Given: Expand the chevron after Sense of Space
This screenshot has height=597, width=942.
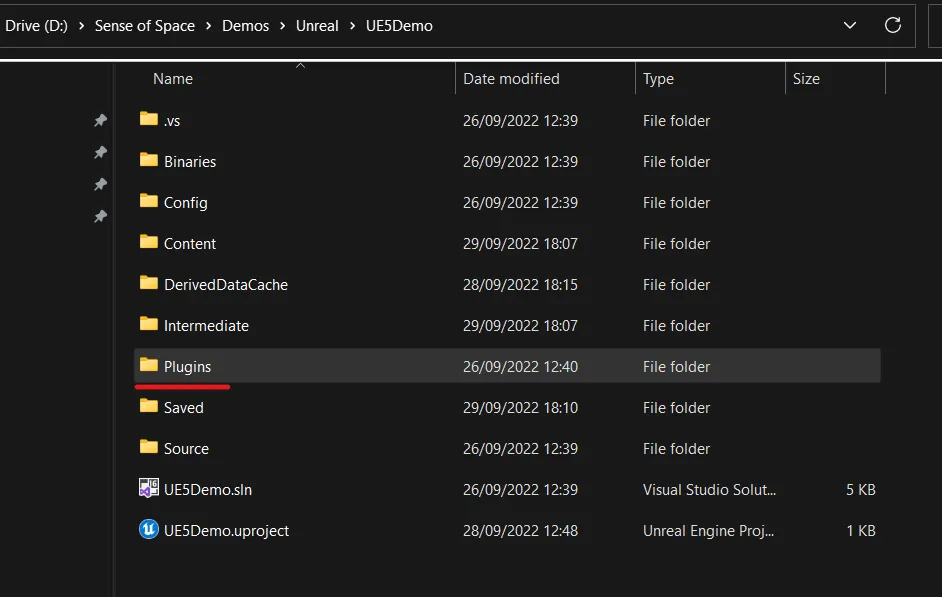Looking at the screenshot, I should pos(208,26).
